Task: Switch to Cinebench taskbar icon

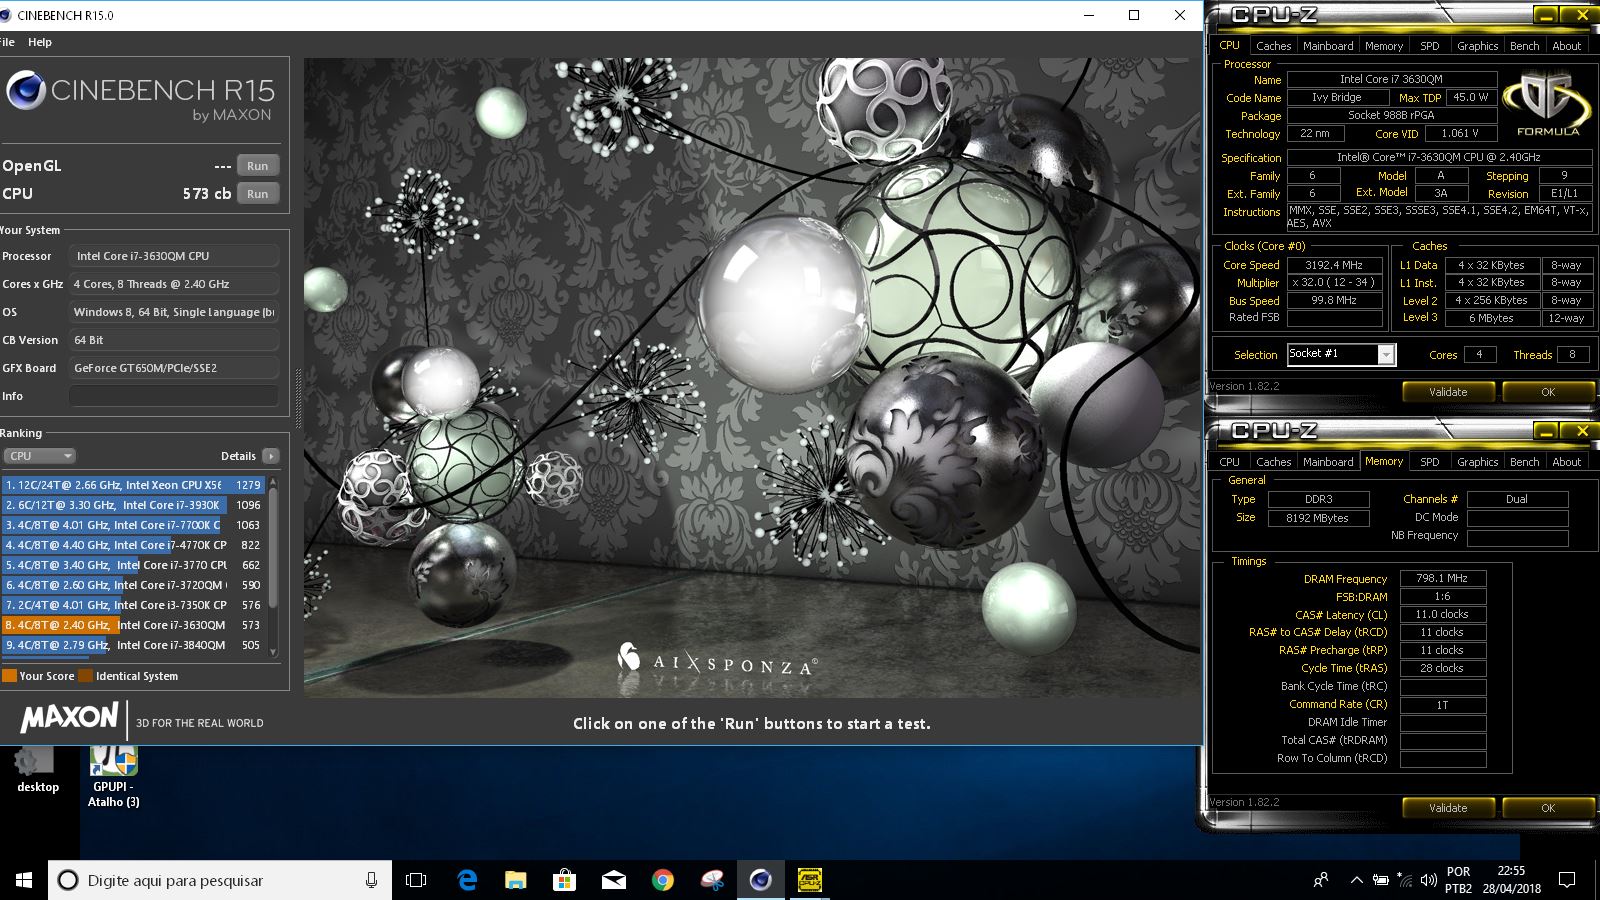Action: point(761,880)
